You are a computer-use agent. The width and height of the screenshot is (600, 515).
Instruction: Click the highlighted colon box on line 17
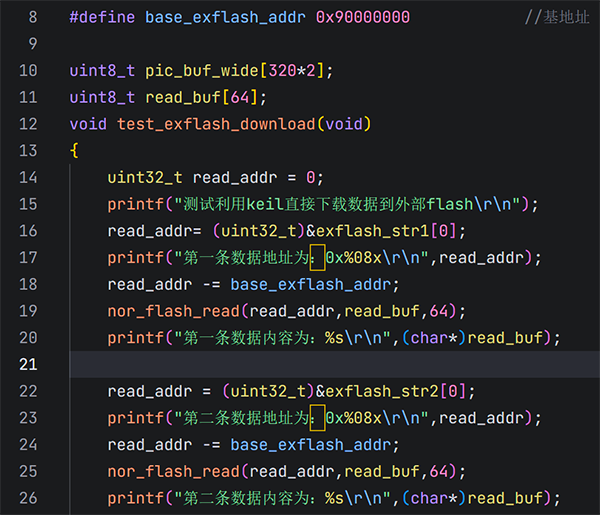point(317,257)
